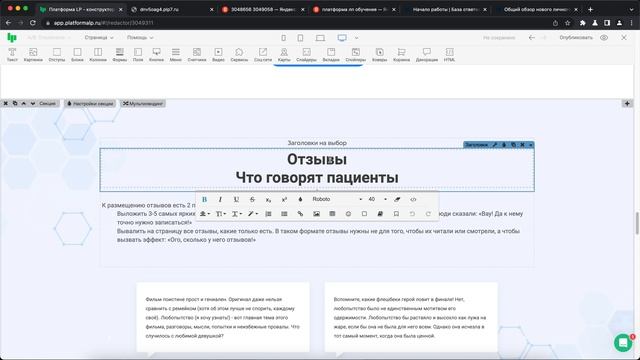
Task: Select the Текст widget in the toolbar
Action: click(x=12, y=55)
